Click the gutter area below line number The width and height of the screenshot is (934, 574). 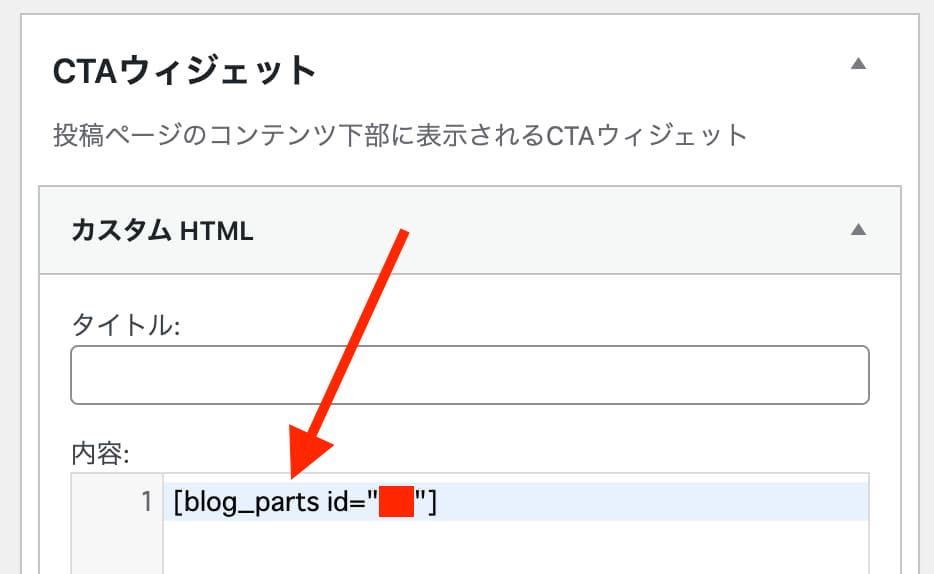tap(117, 547)
